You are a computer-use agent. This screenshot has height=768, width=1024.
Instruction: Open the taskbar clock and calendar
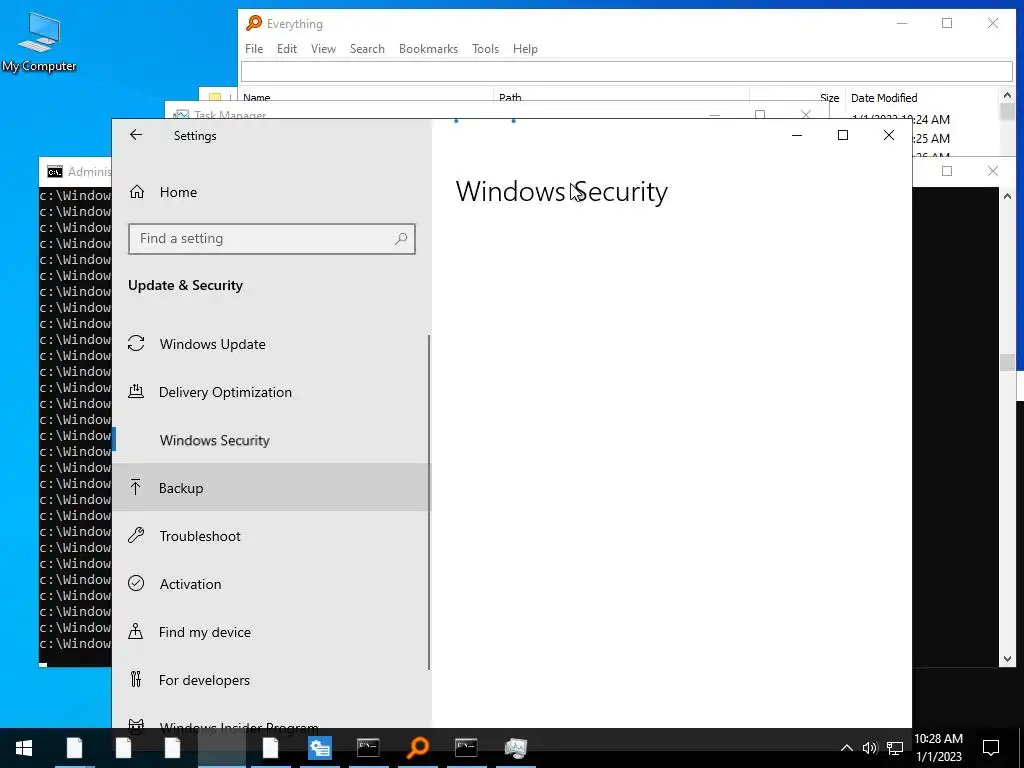click(938, 748)
